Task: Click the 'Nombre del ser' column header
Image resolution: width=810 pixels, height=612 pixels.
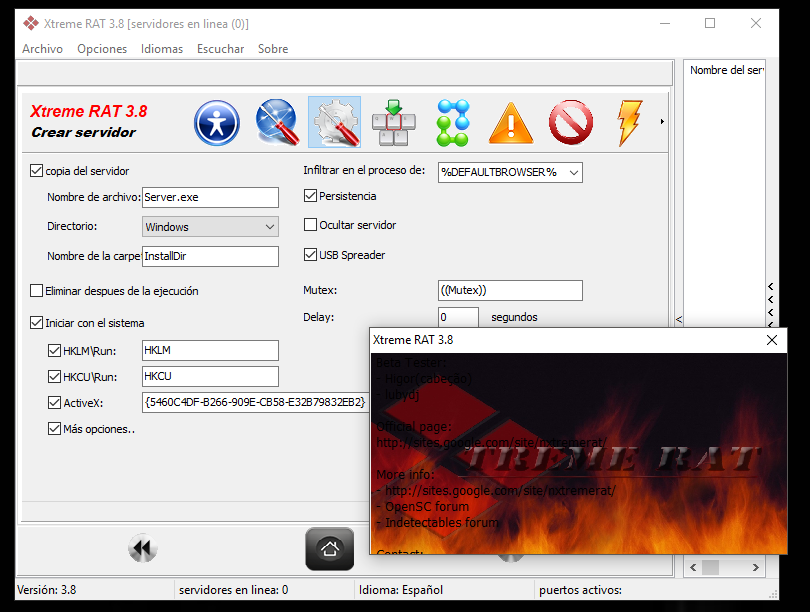Action: (725, 70)
